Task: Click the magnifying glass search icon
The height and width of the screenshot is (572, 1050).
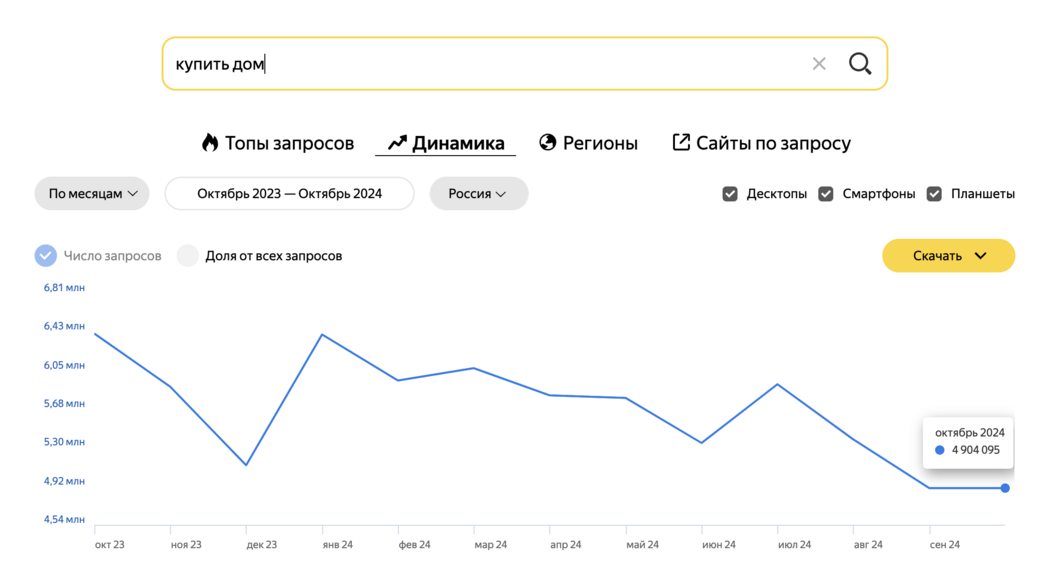Action: 860,64
